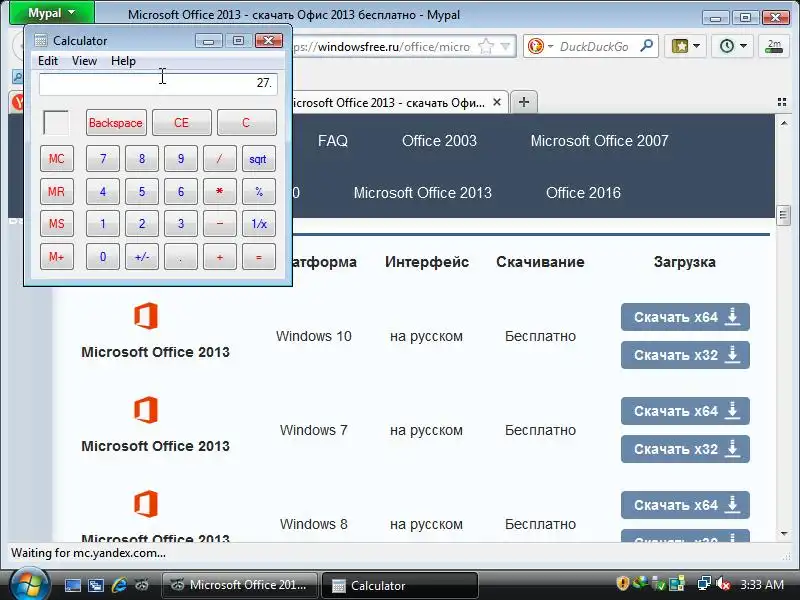The width and height of the screenshot is (800, 600).
Task: Click the digit 0 calculator key
Action: pos(103,256)
